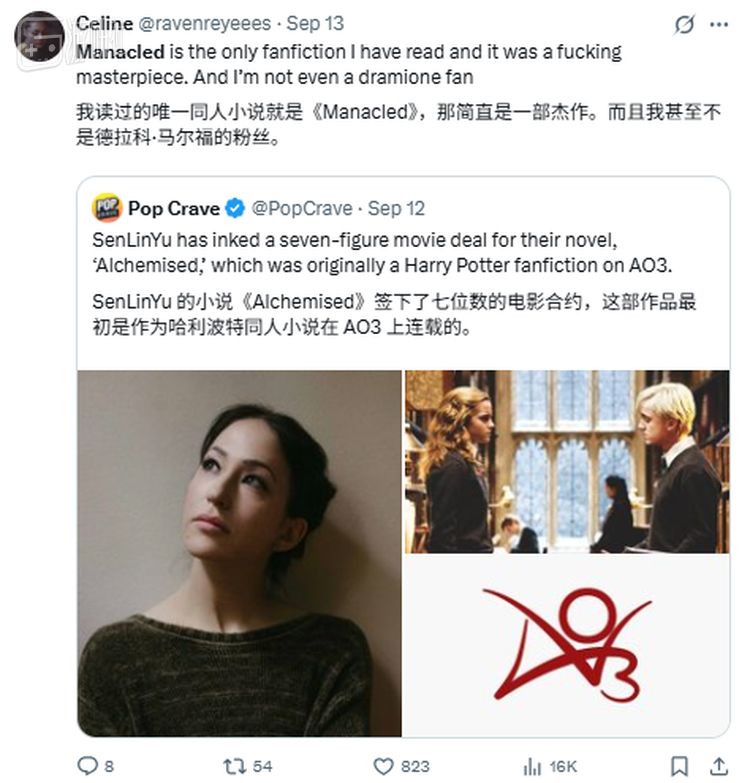Image resolution: width=750 pixels, height=783 pixels.
Task: Open the red AO3 logo image
Action: coord(567,645)
